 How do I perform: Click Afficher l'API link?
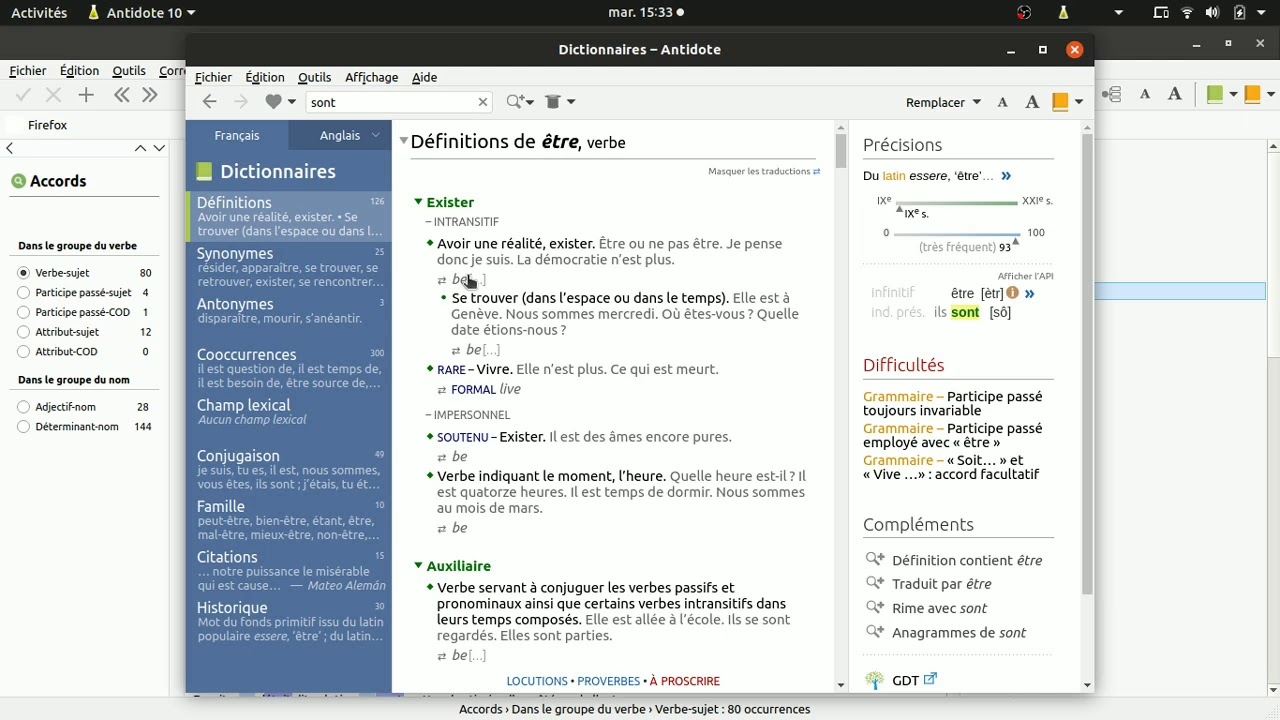click(x=1025, y=276)
